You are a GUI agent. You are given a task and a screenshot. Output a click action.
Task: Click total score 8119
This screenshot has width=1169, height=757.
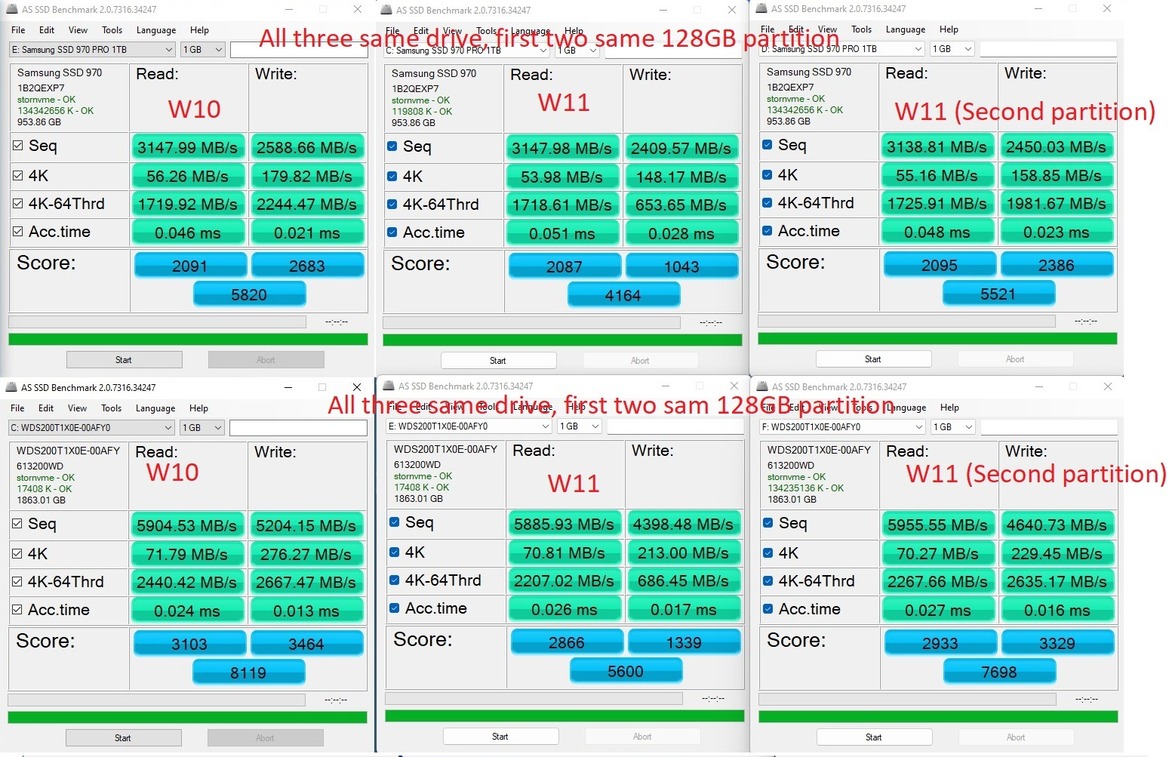tap(248, 673)
